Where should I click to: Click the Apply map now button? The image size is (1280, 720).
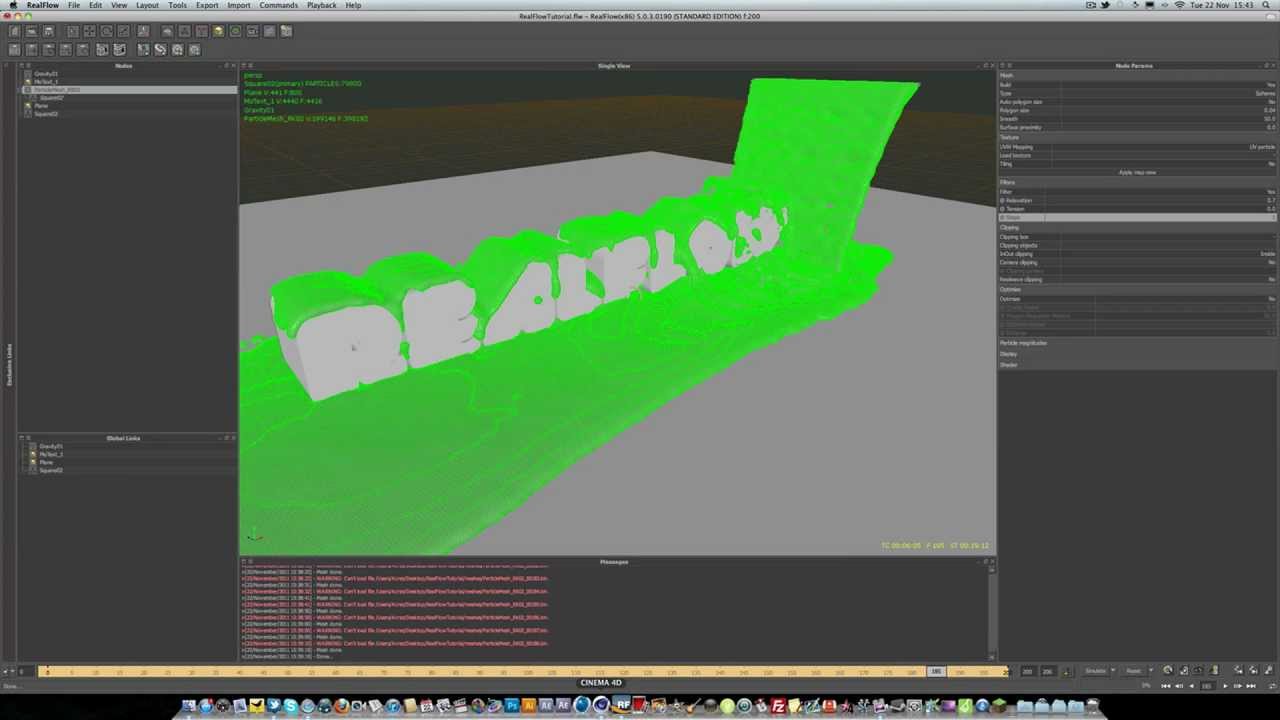pyautogui.click(x=1137, y=172)
